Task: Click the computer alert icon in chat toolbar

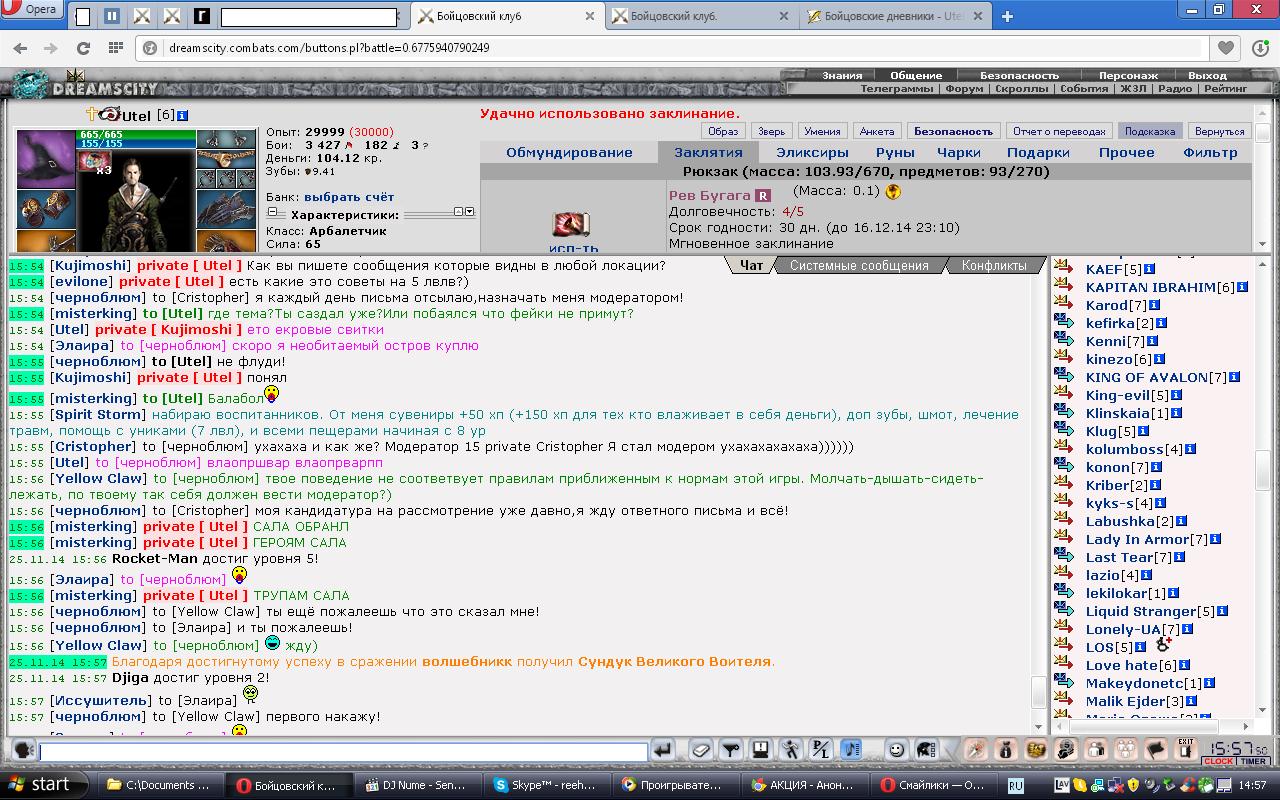Action: coord(761,749)
